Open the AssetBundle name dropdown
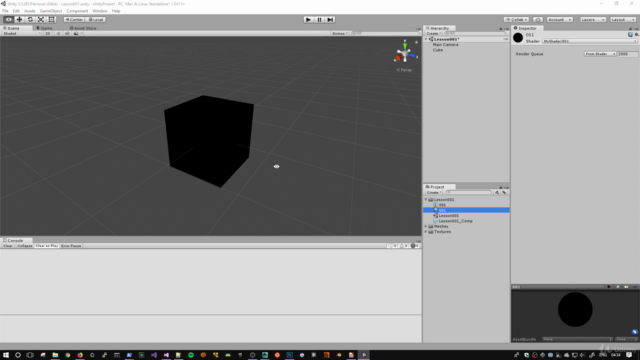 tap(578, 339)
